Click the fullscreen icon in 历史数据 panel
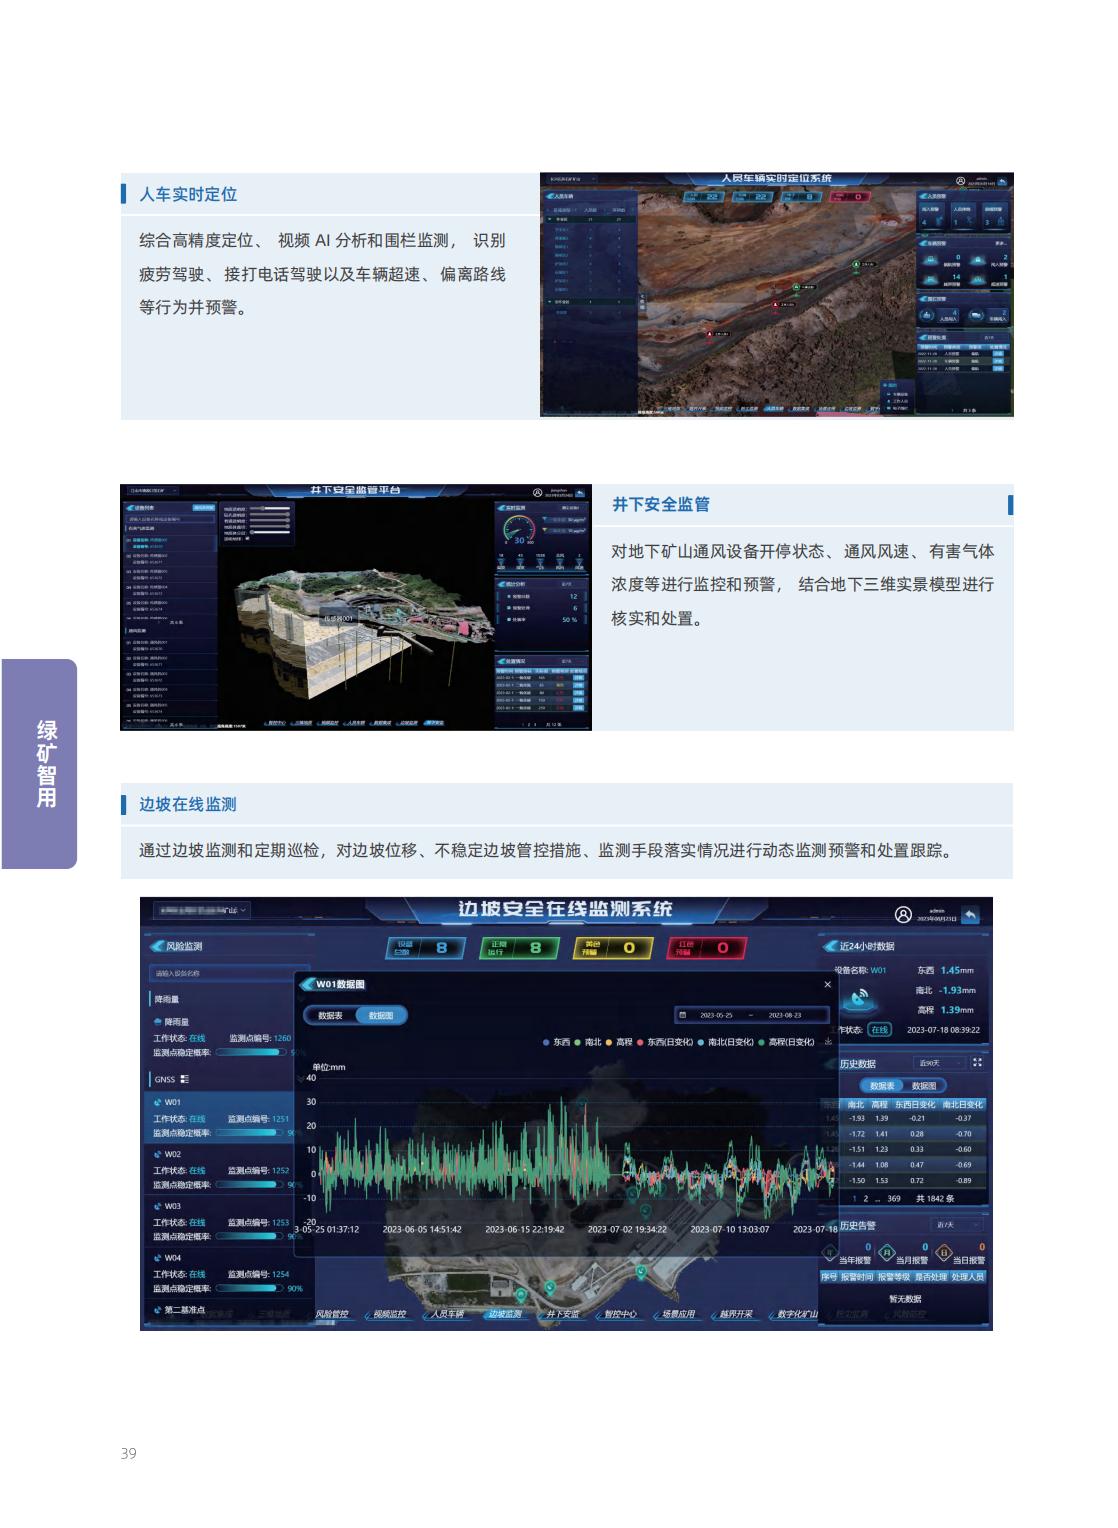 coord(977,1063)
